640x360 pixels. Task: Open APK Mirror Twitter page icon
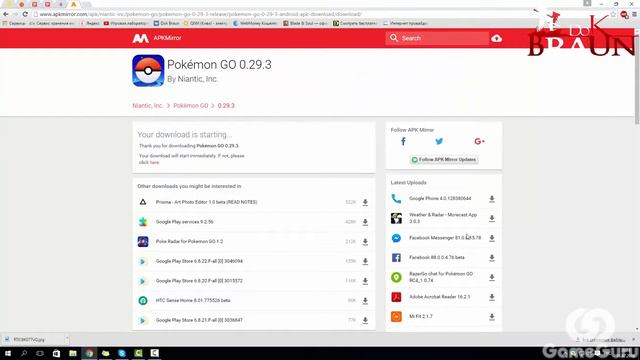pyautogui.click(x=439, y=141)
